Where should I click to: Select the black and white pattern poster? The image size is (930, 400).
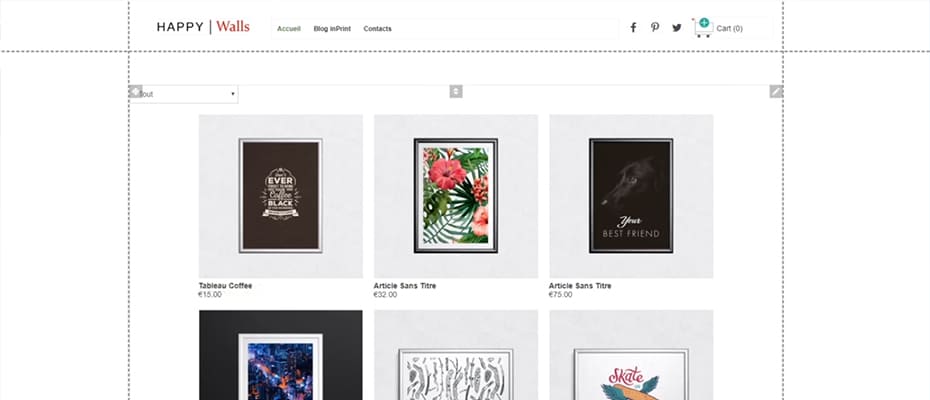[x=456, y=355]
